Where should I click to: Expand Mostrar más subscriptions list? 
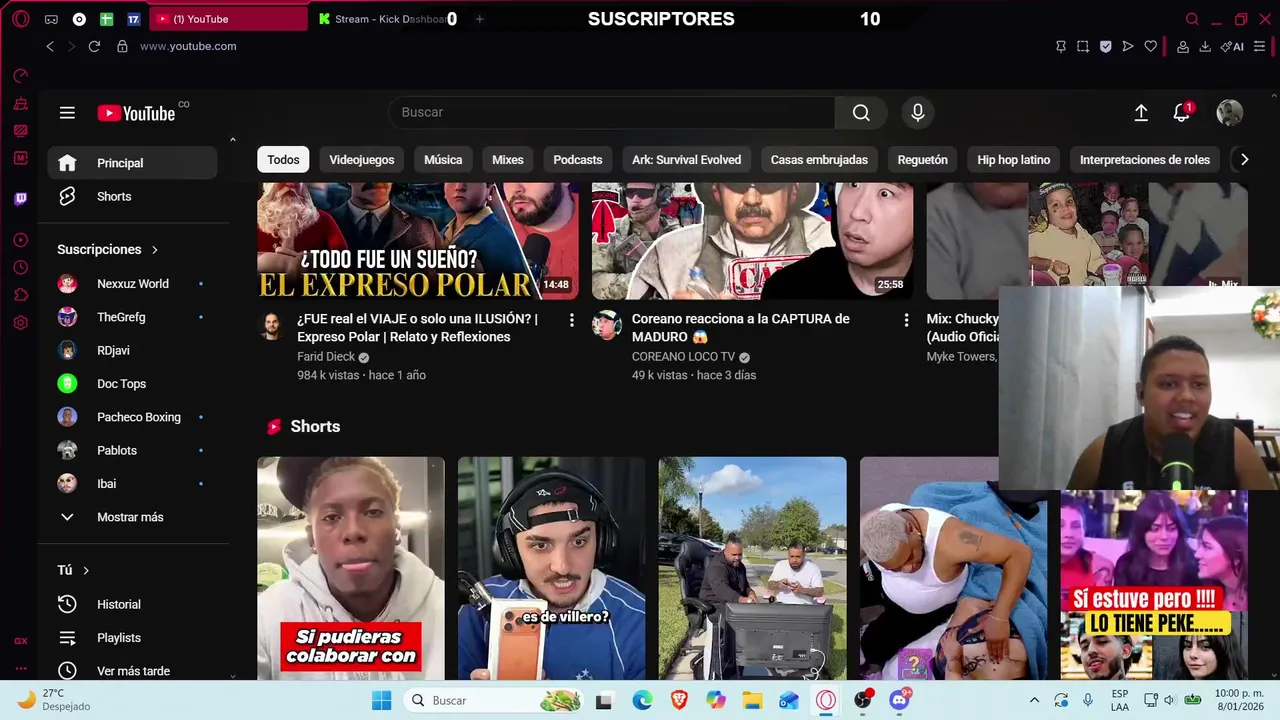click(133, 517)
